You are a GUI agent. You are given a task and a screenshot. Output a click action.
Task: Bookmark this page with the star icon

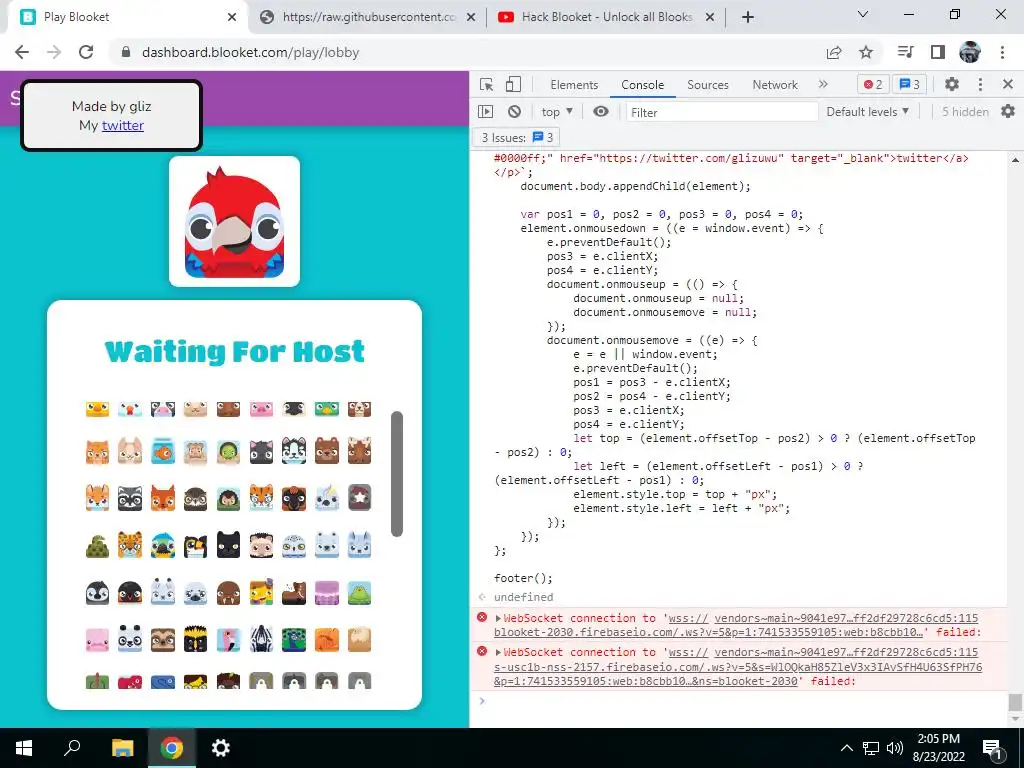[866, 52]
